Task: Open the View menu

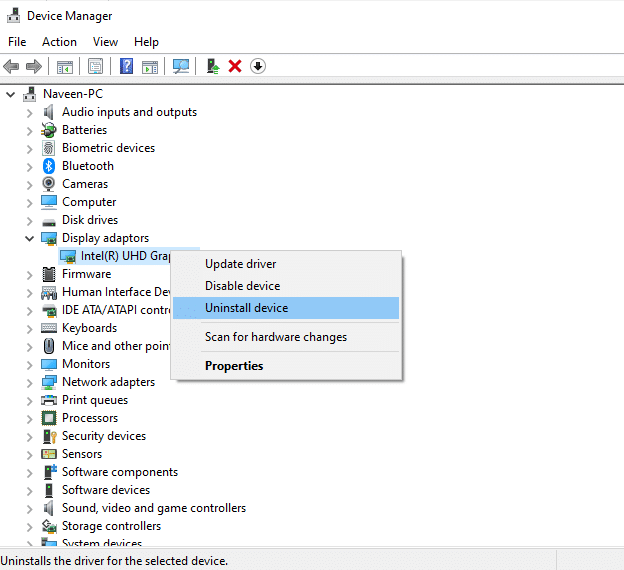Action: (x=105, y=42)
